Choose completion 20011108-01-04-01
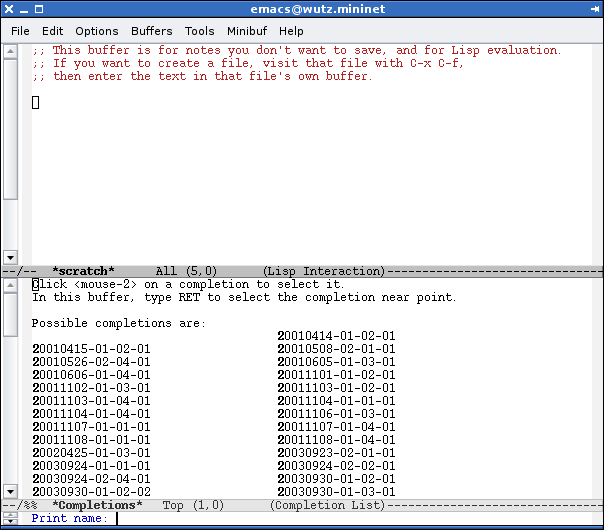604x530 pixels. point(336,440)
